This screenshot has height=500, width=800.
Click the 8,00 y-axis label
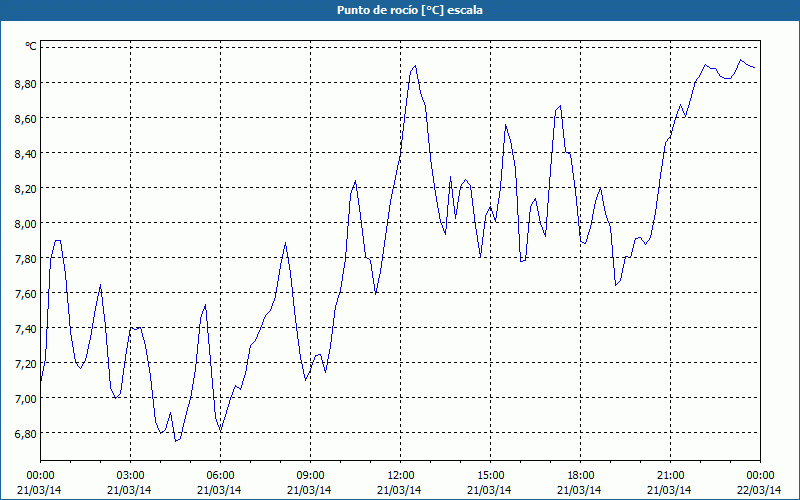pos(26,223)
